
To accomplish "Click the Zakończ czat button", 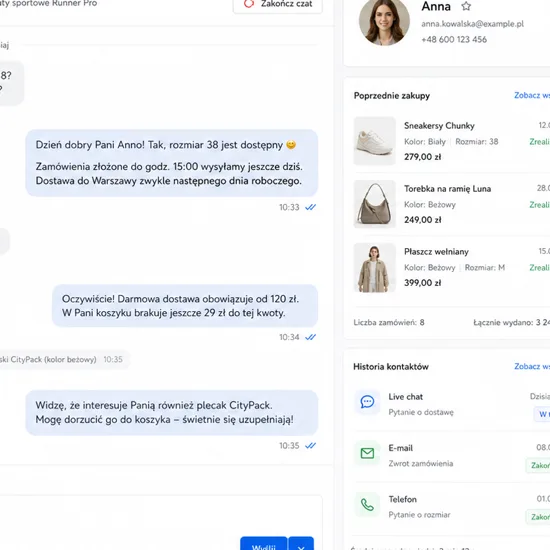I will coord(277,5).
